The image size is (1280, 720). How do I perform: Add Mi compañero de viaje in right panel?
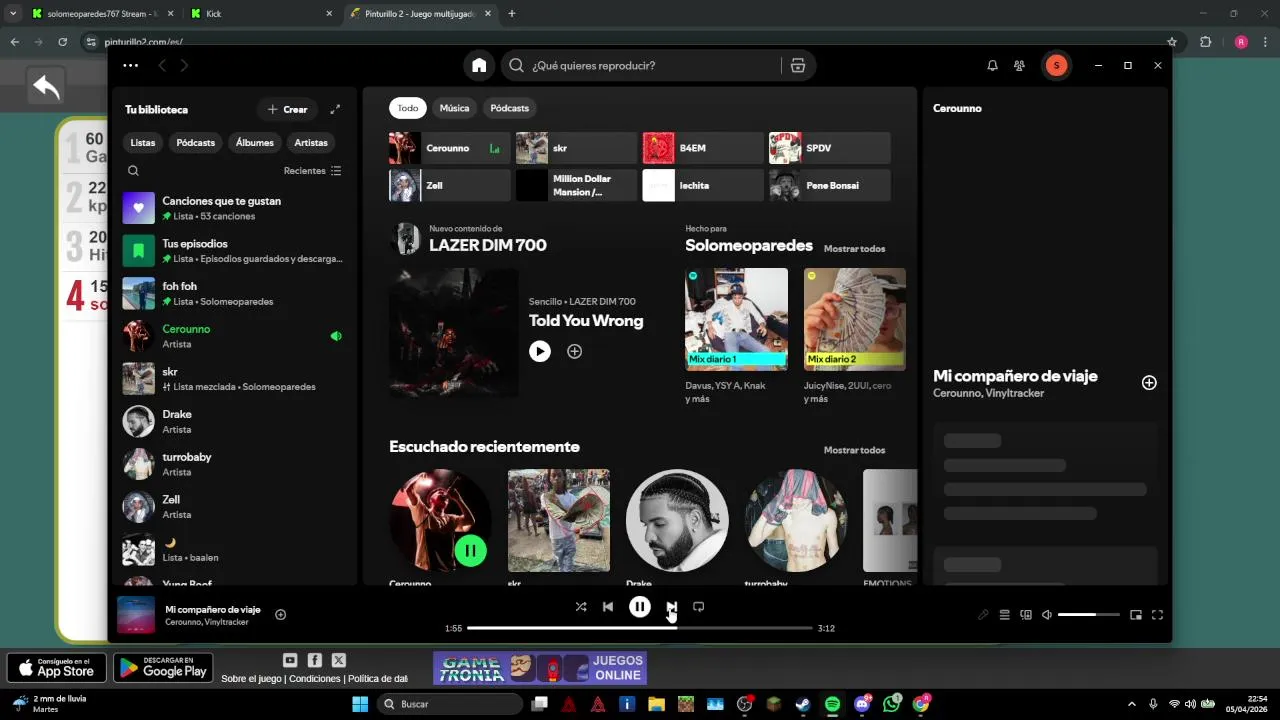(1149, 382)
